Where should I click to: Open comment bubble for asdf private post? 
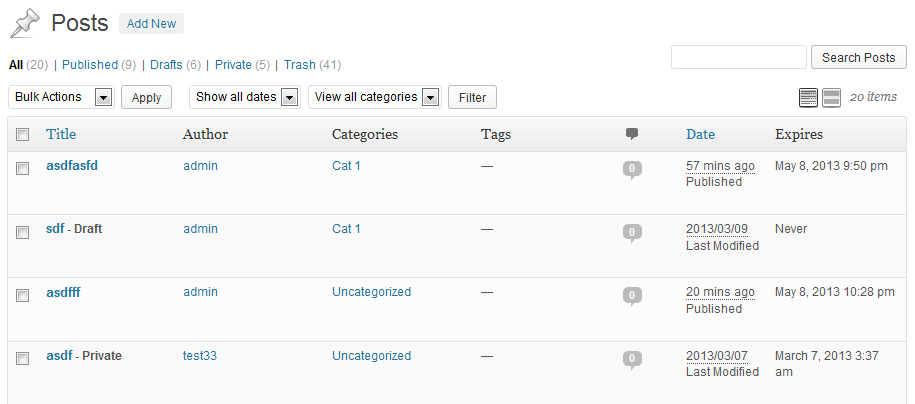point(632,358)
